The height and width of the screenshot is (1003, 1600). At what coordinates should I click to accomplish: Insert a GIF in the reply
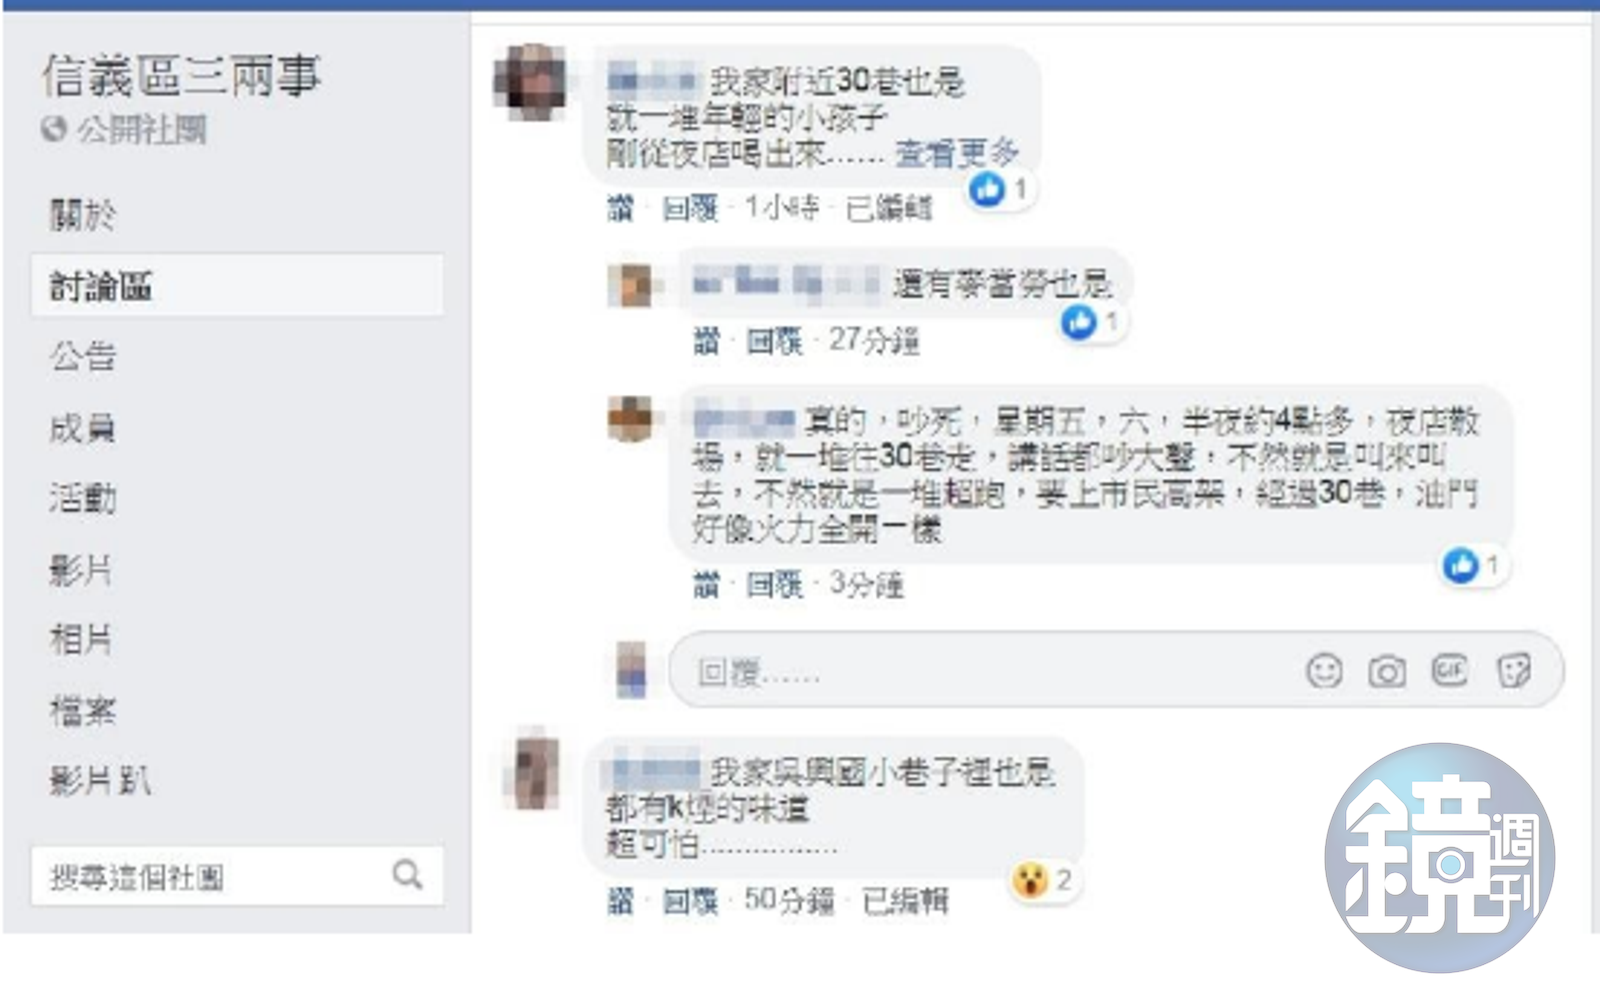[x=1450, y=670]
